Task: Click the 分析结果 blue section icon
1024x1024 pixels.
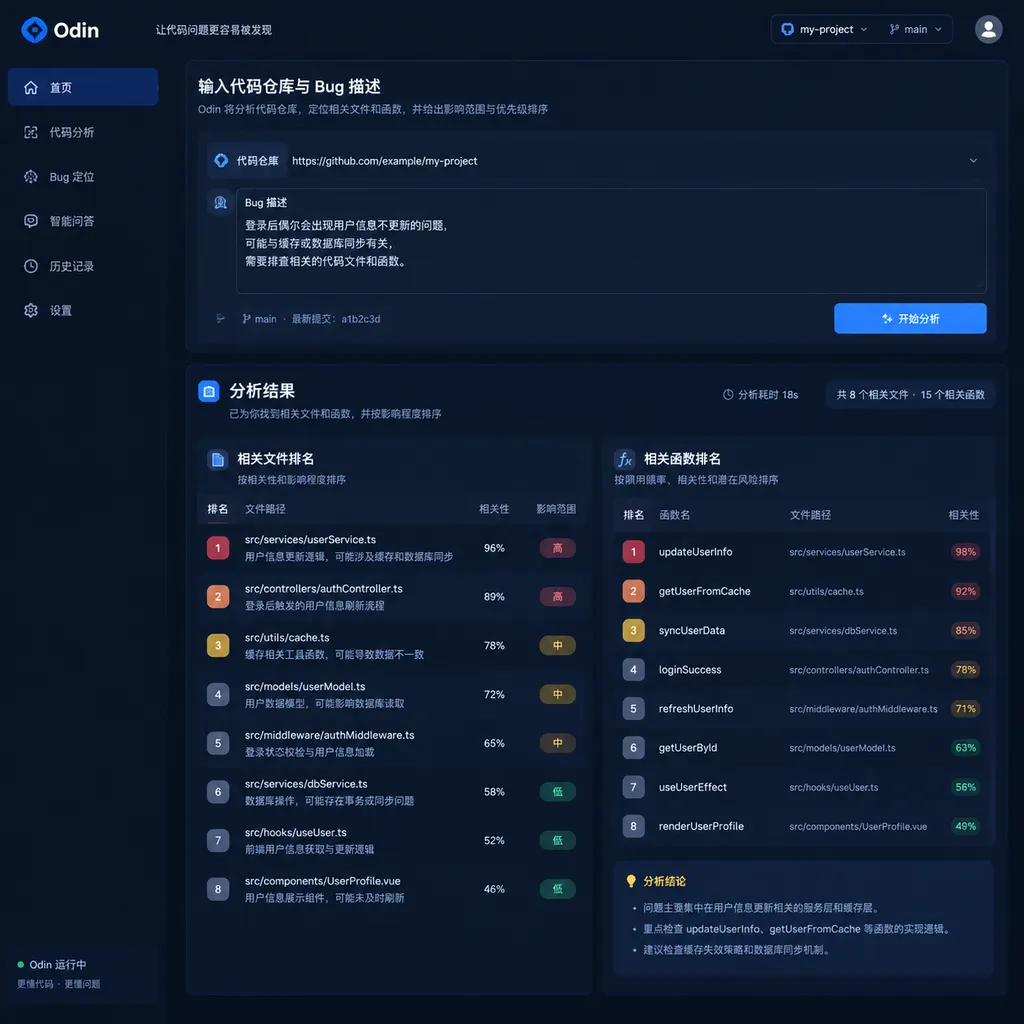Action: [x=209, y=391]
